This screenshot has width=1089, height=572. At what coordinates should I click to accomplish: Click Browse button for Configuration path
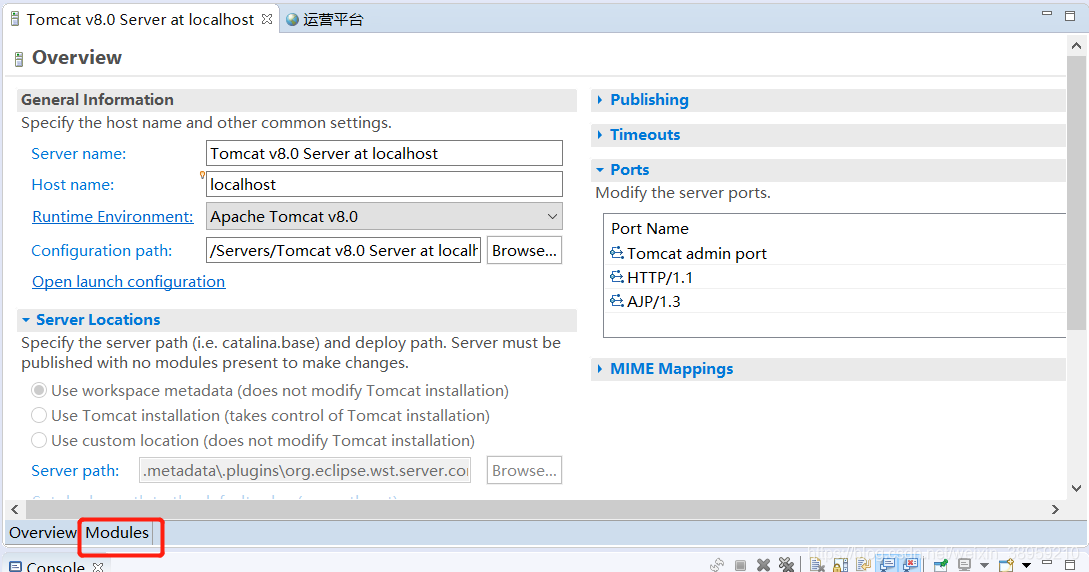[x=524, y=251]
